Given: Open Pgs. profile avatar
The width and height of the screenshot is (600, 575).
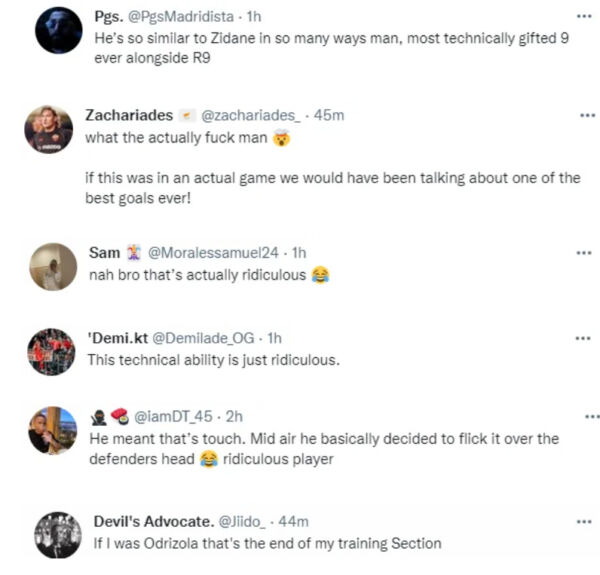Looking at the screenshot, I should 58,30.
